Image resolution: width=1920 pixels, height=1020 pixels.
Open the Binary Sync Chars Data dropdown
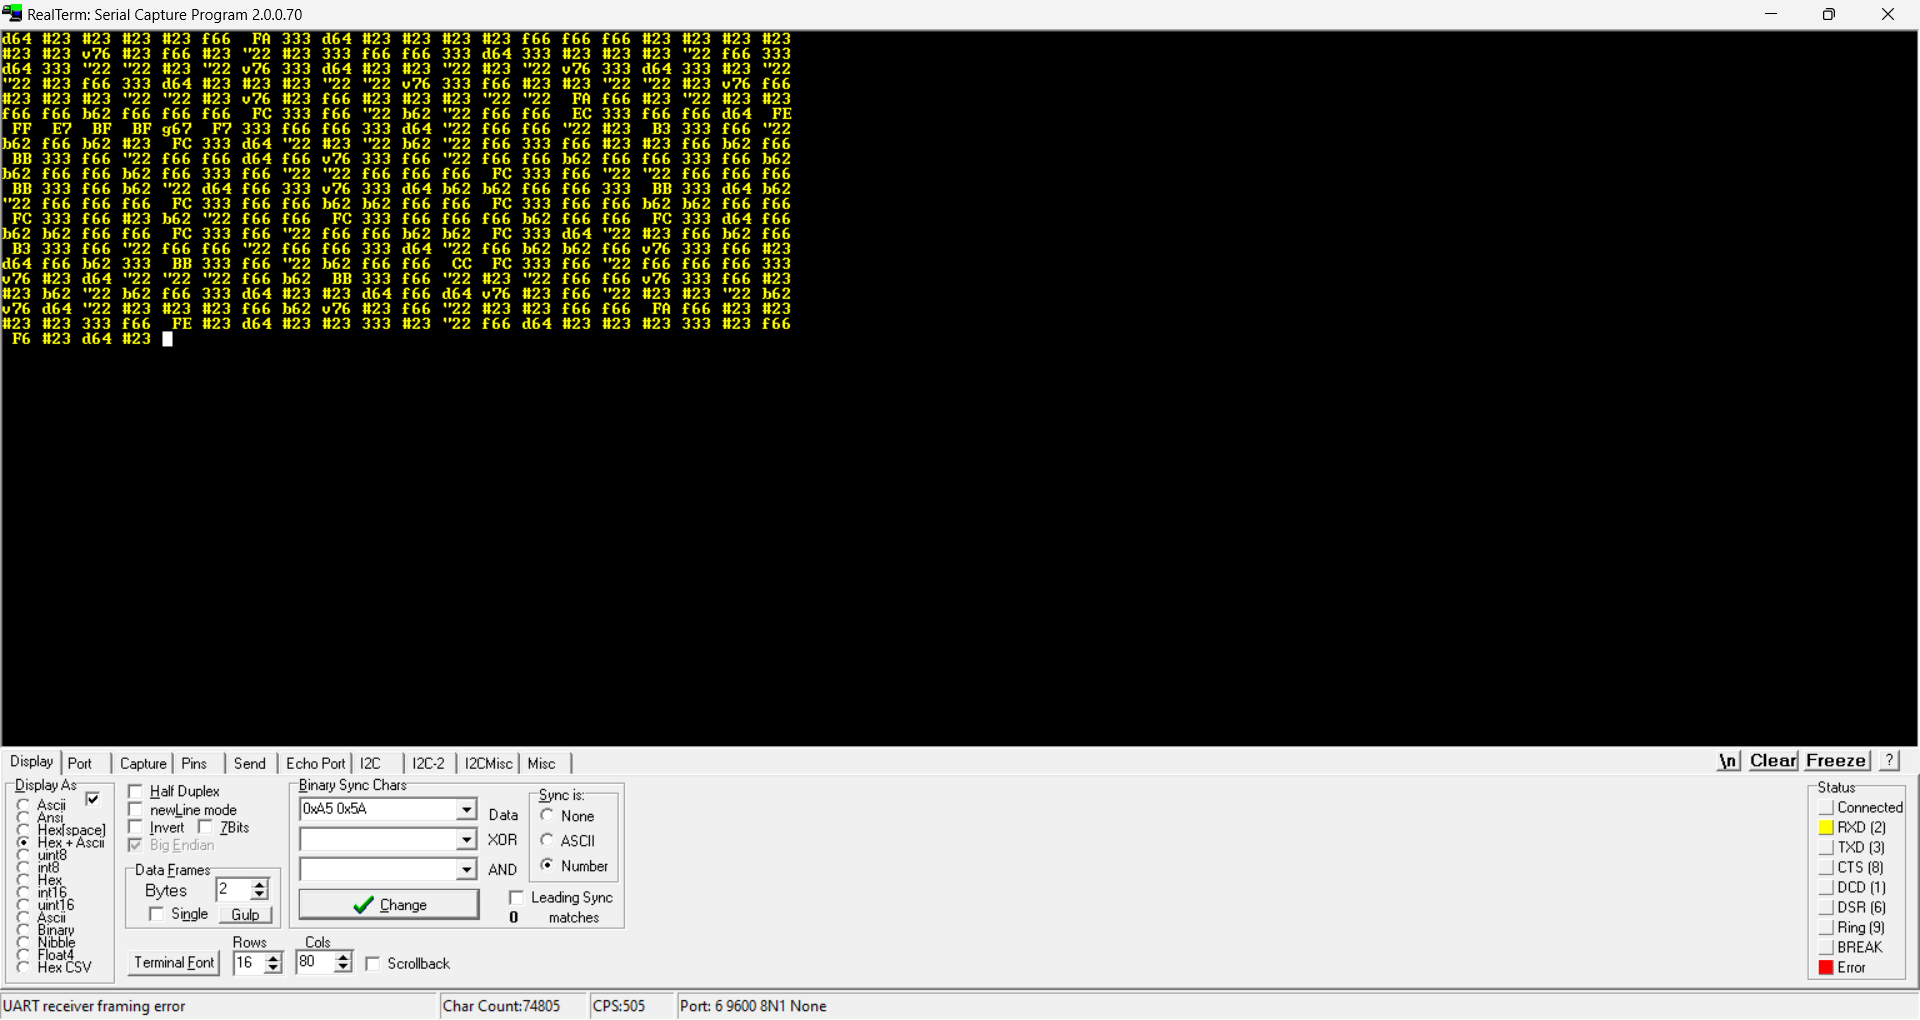click(466, 809)
